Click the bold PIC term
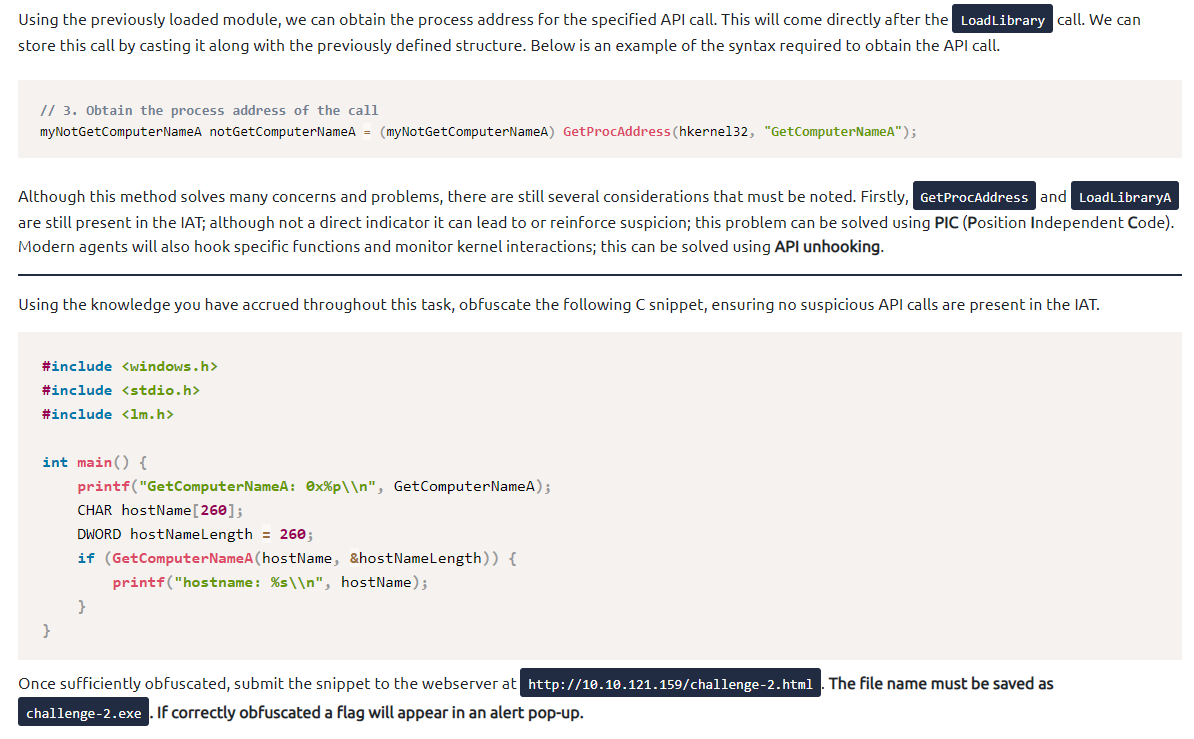 point(946,222)
